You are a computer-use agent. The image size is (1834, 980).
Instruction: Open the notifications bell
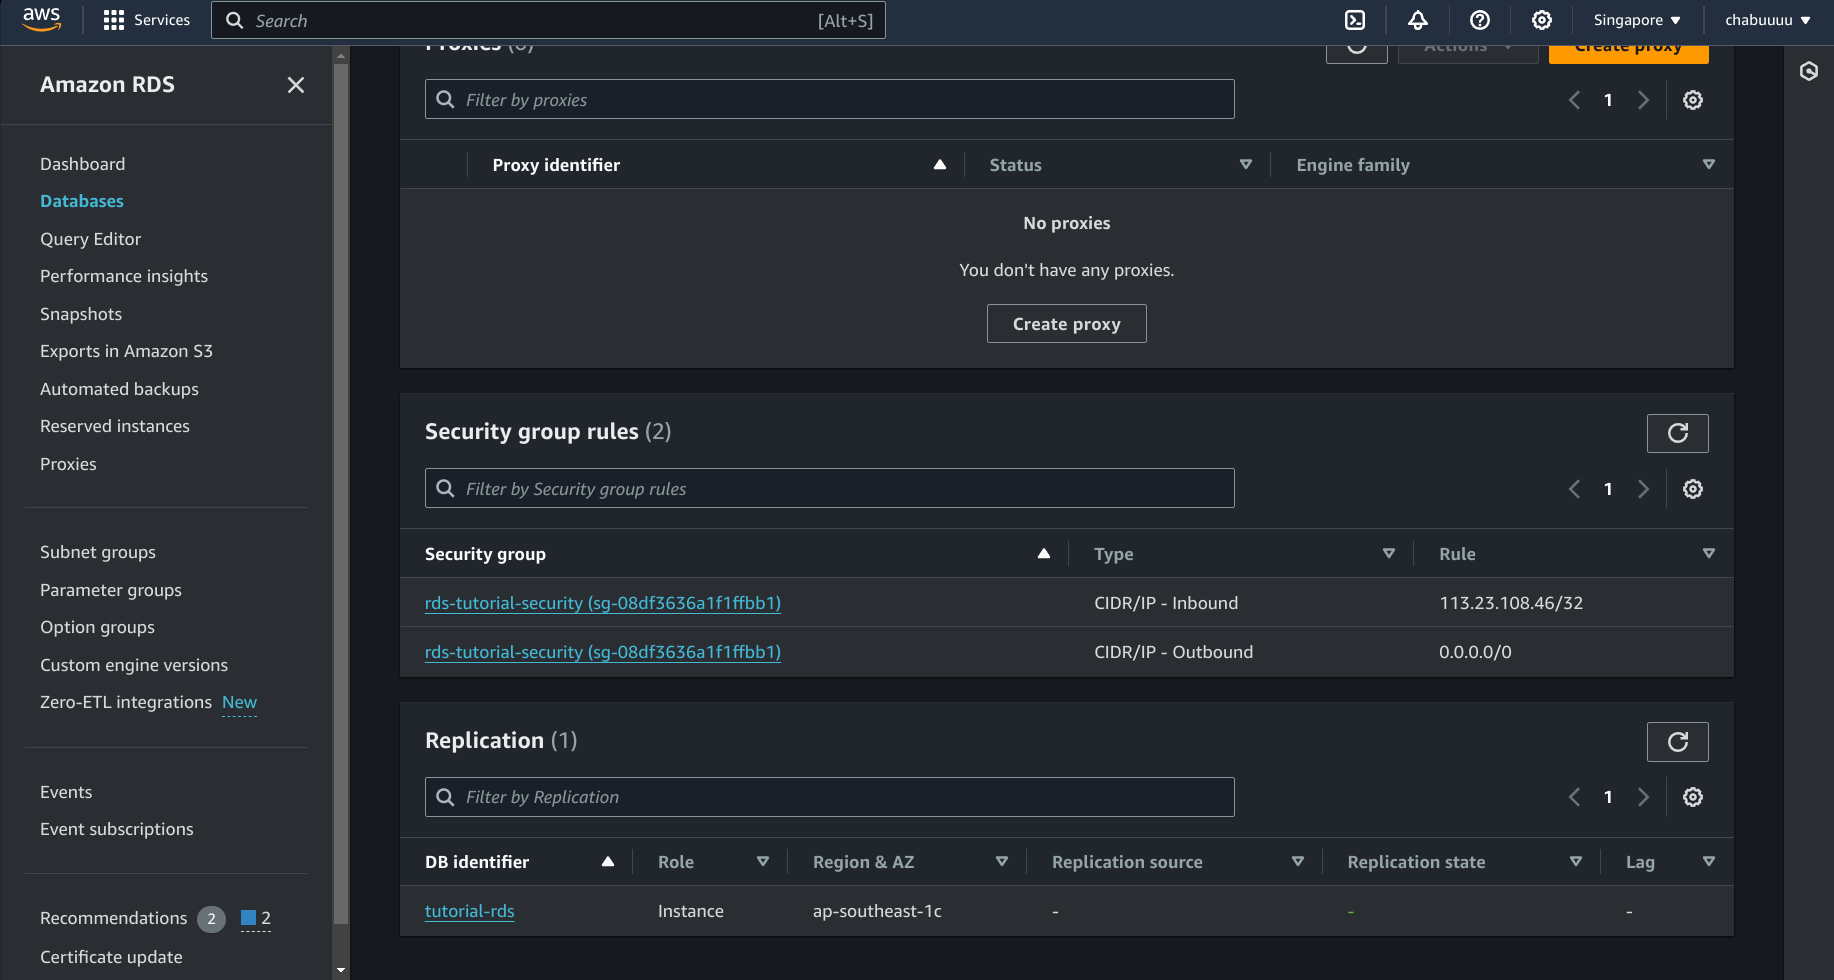click(x=1418, y=20)
